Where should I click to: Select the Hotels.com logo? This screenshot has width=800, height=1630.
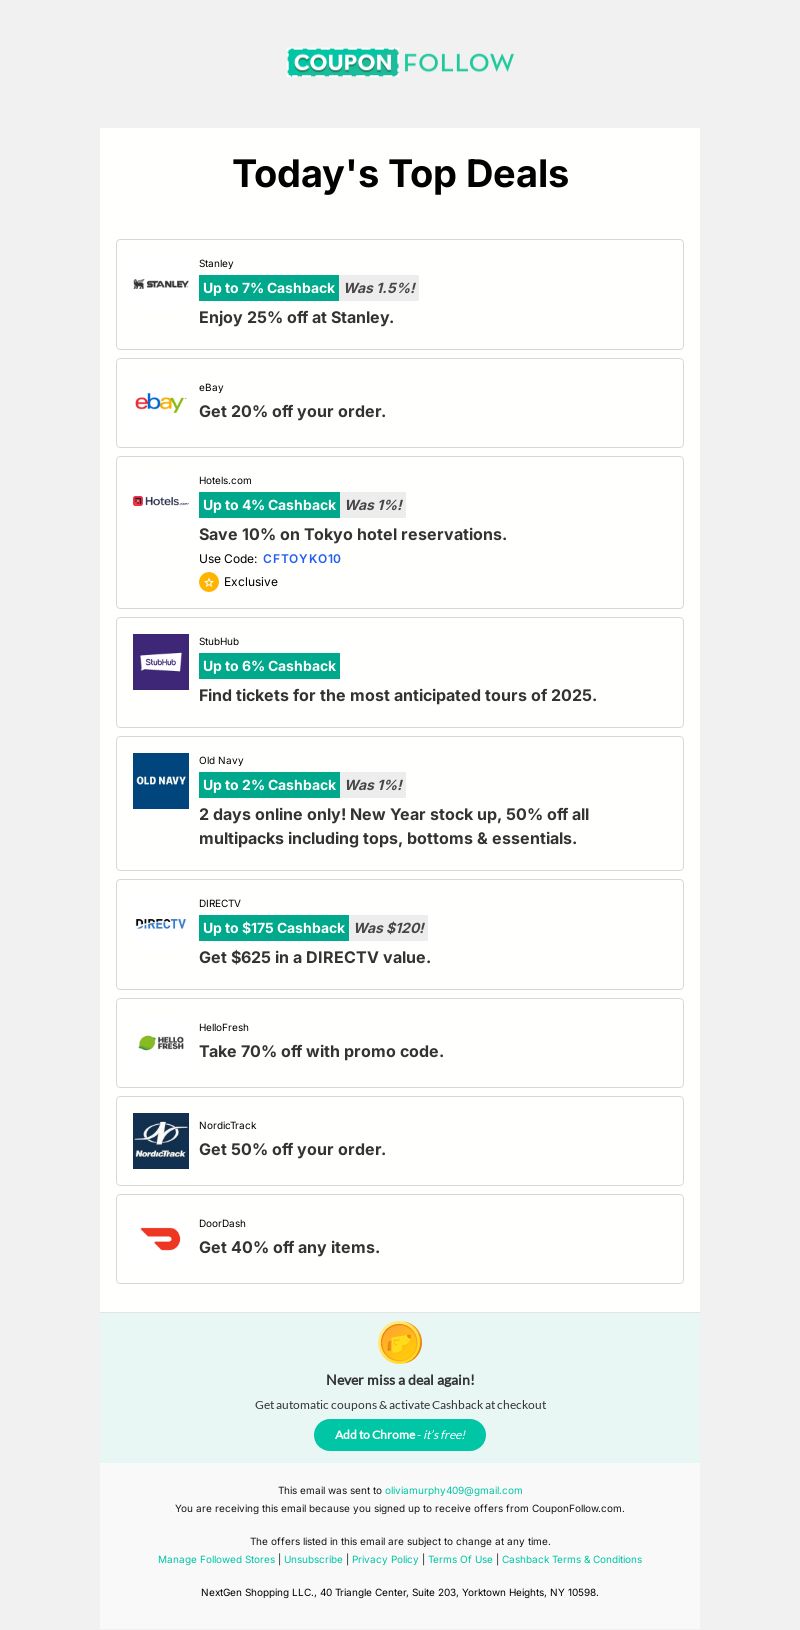(161, 501)
